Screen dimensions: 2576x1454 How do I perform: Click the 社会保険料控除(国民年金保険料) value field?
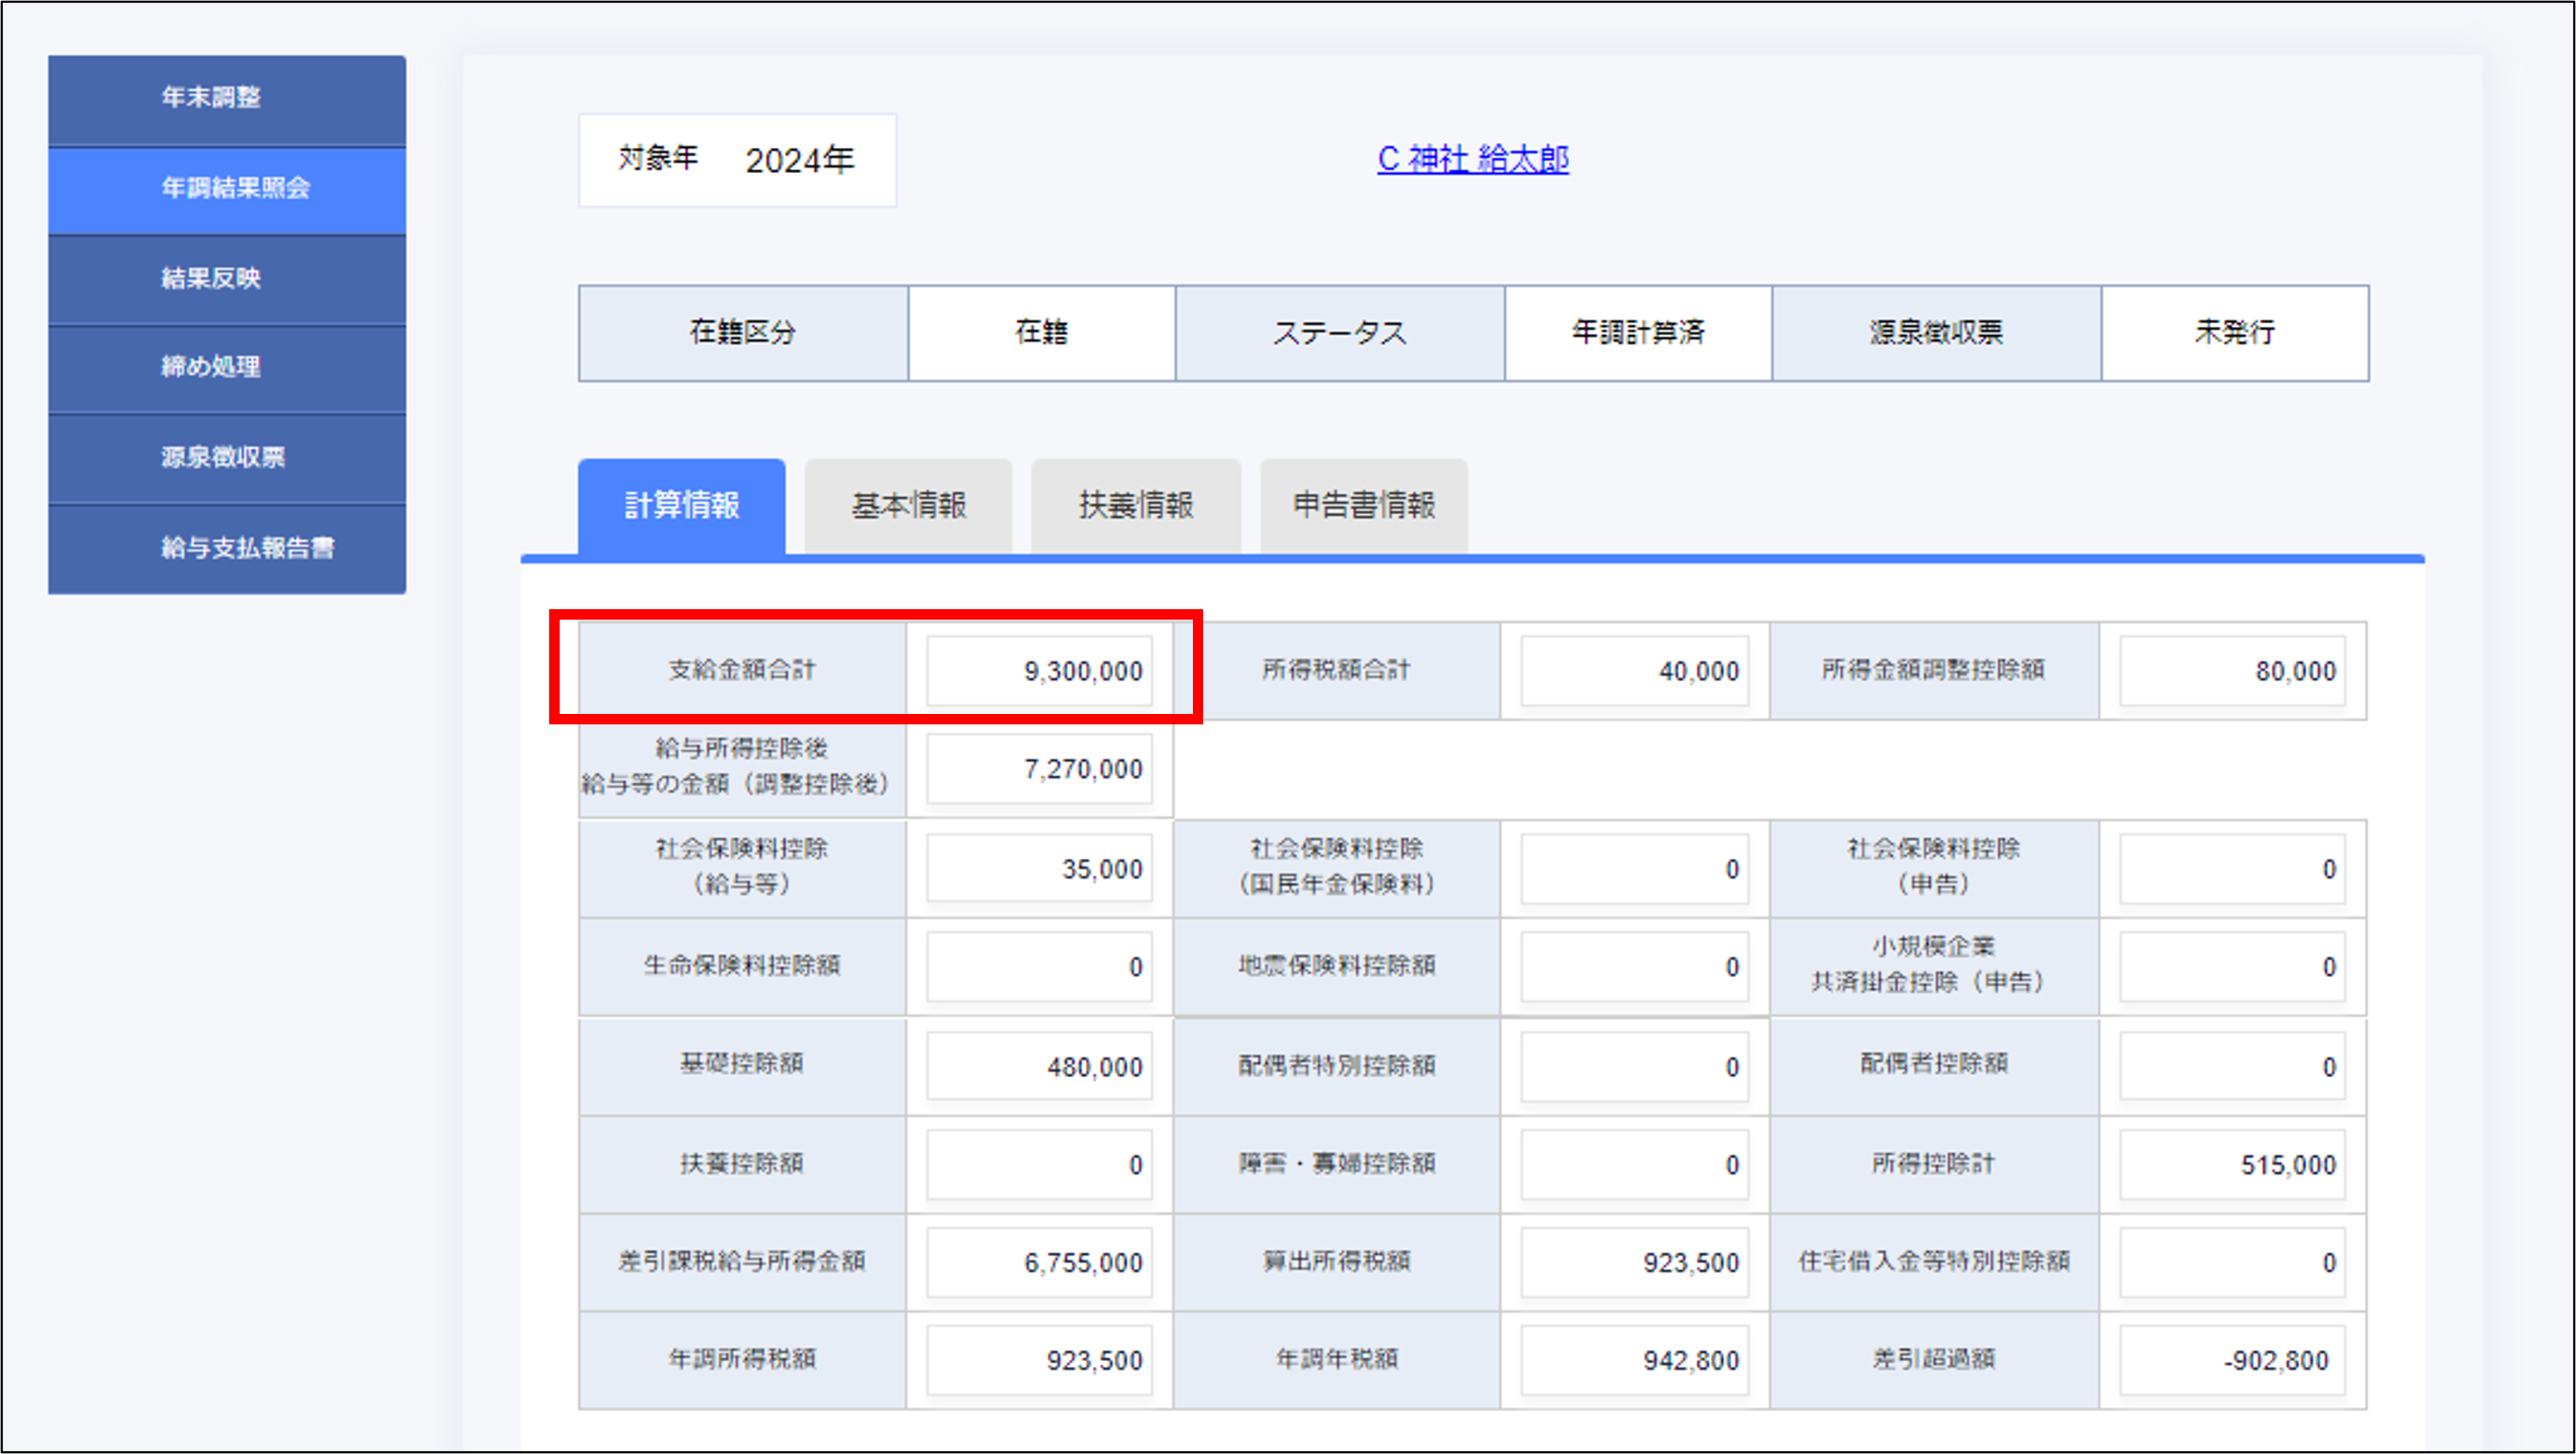1635,869
